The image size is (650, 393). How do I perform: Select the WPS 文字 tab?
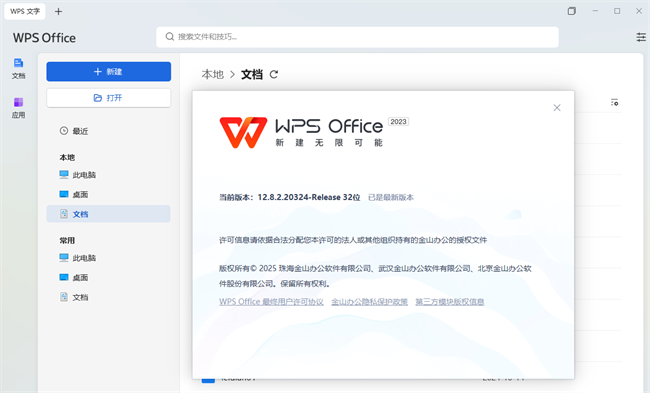[x=25, y=12]
